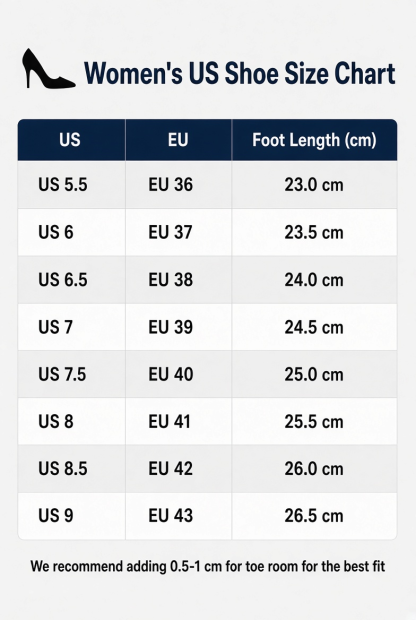The image size is (416, 620).
Task: Click the 24.0 cm foot length value
Action: 314,280
